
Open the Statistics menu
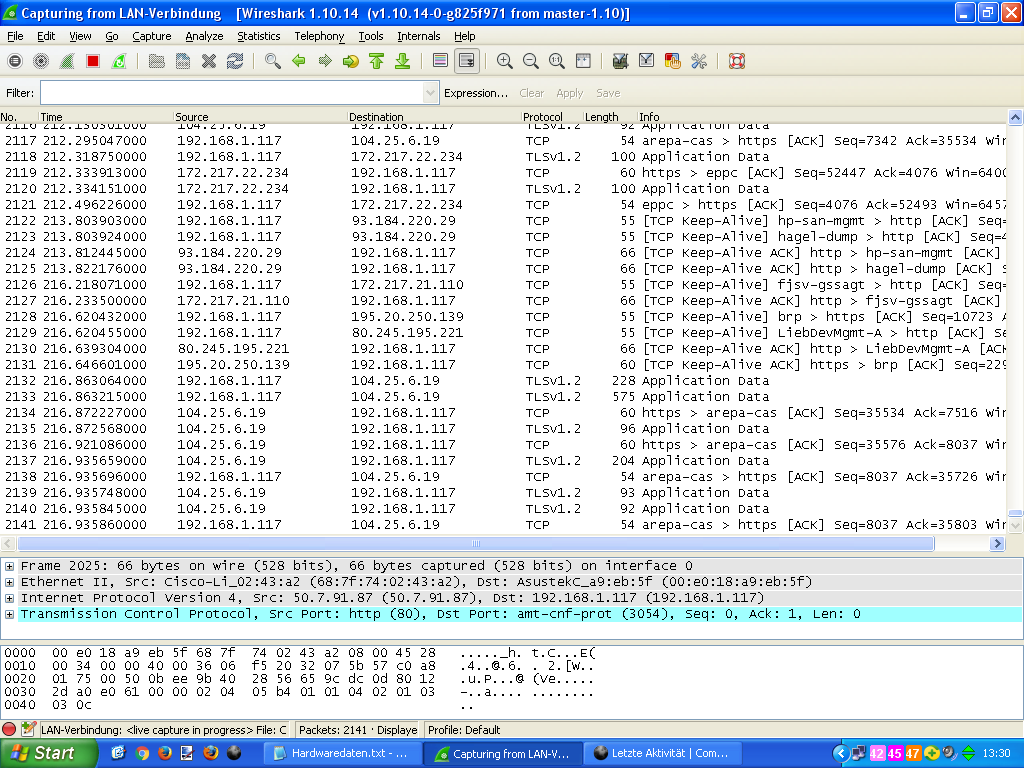[259, 36]
